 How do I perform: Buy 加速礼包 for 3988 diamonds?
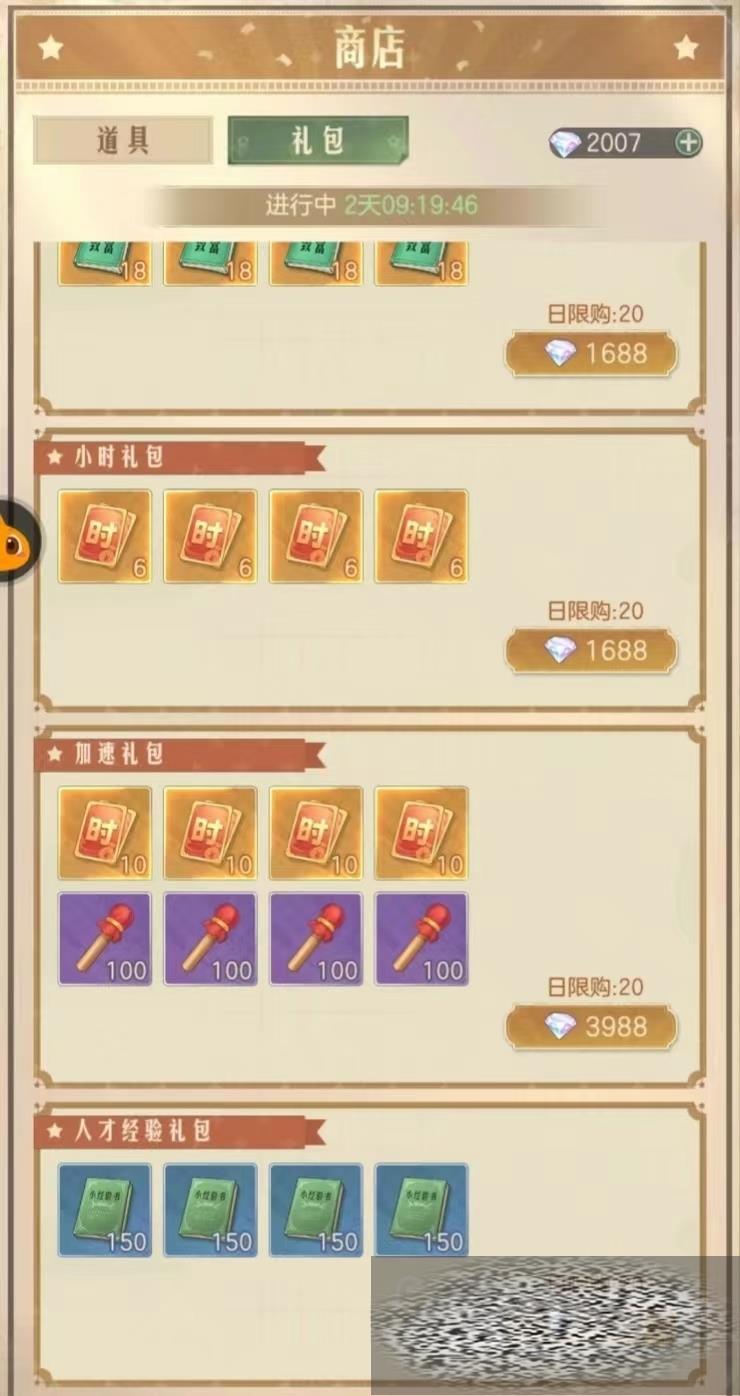[x=591, y=1027]
